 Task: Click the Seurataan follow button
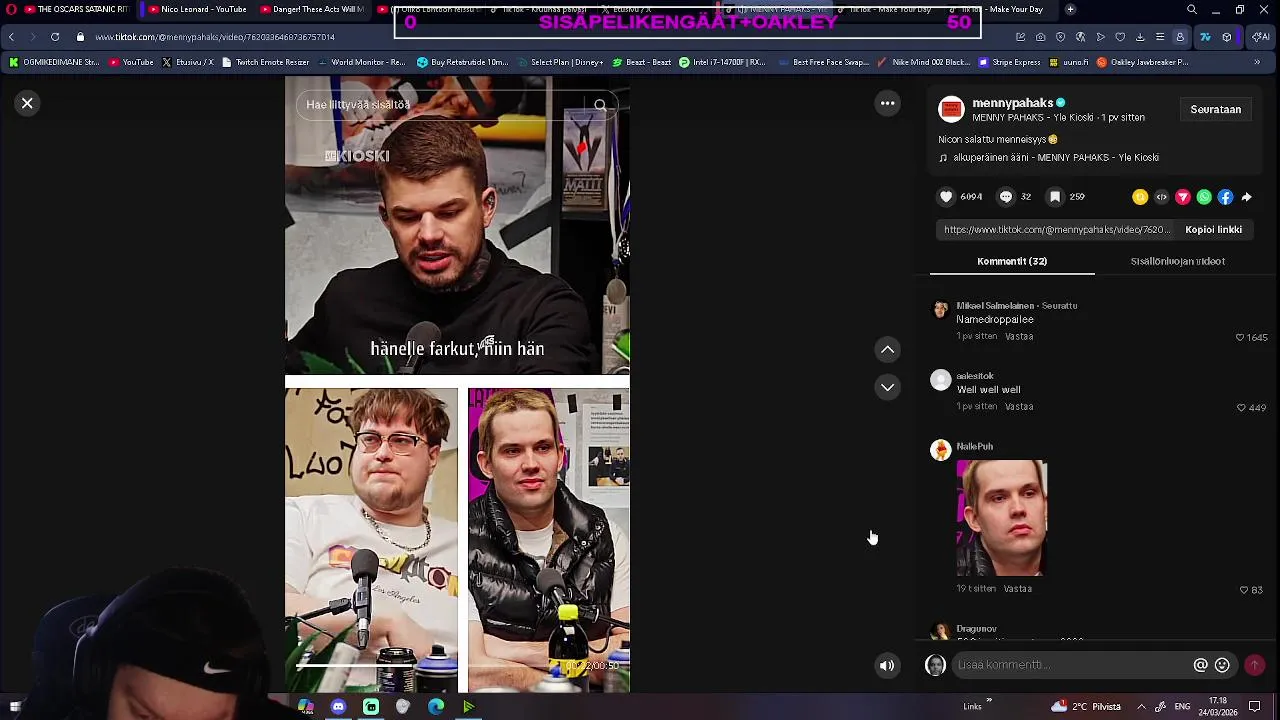click(1215, 110)
